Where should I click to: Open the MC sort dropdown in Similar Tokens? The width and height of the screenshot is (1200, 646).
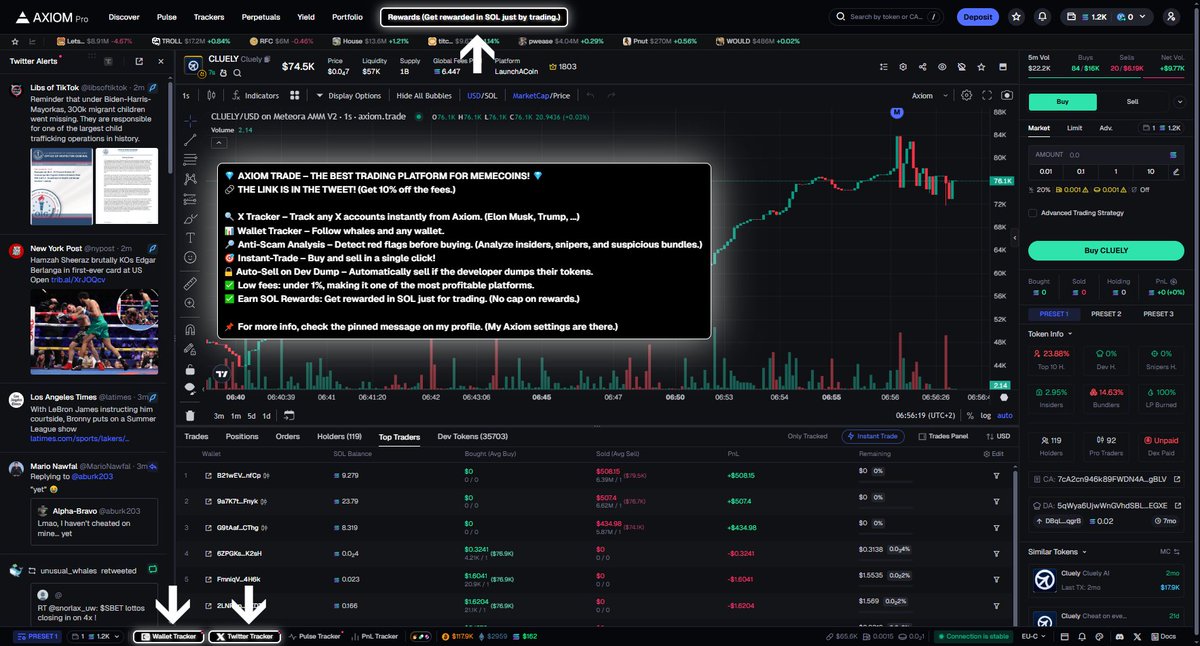point(1168,551)
